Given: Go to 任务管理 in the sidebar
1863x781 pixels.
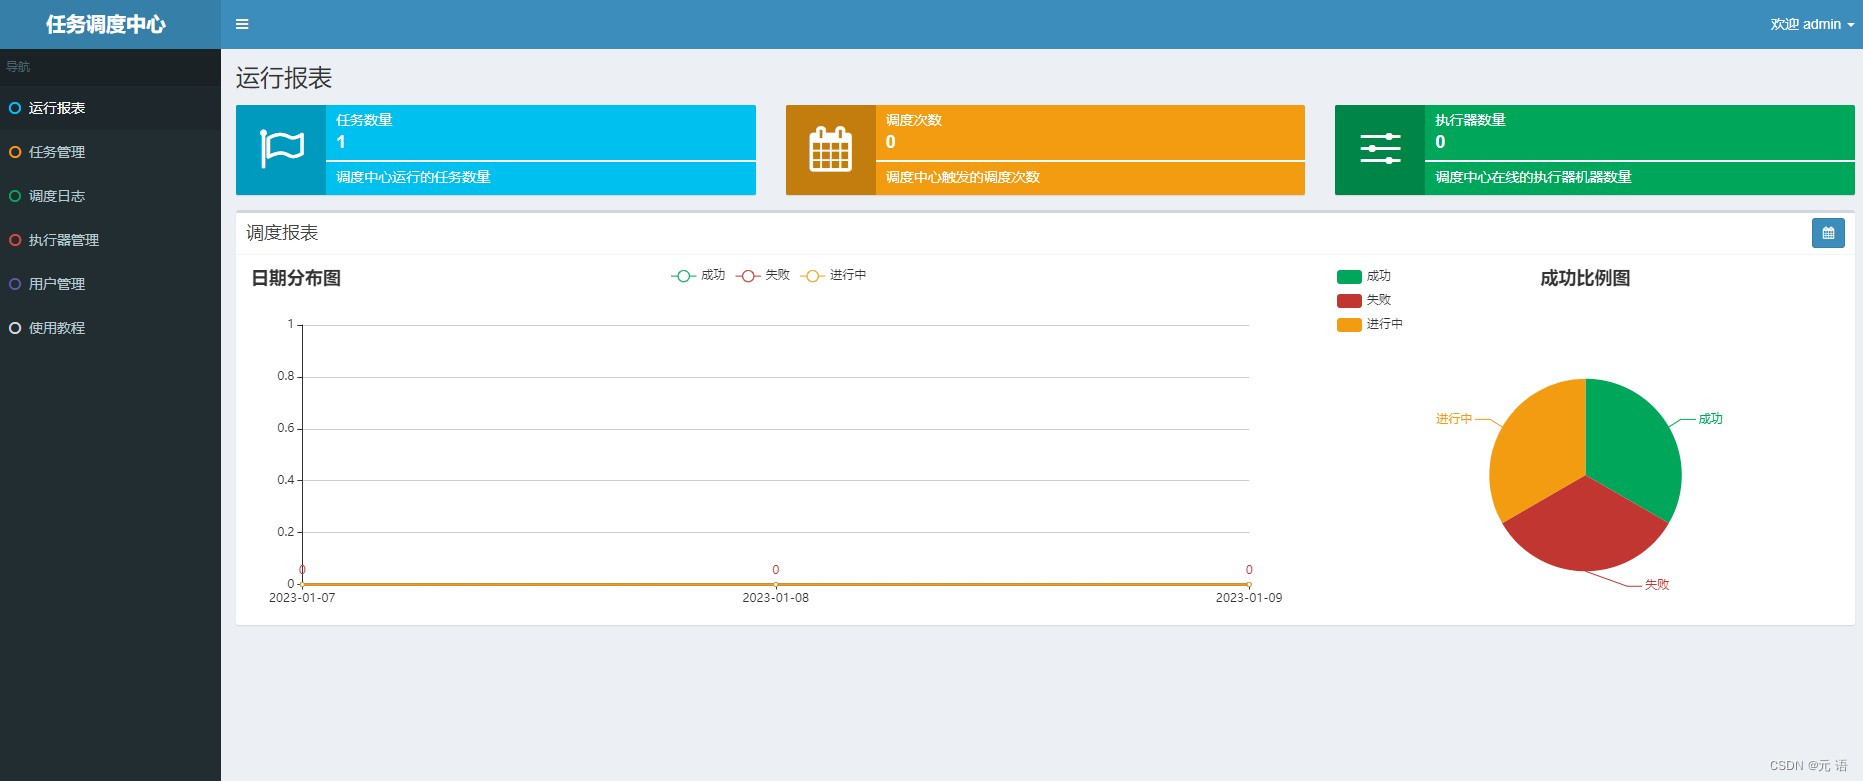Looking at the screenshot, I should [110, 152].
